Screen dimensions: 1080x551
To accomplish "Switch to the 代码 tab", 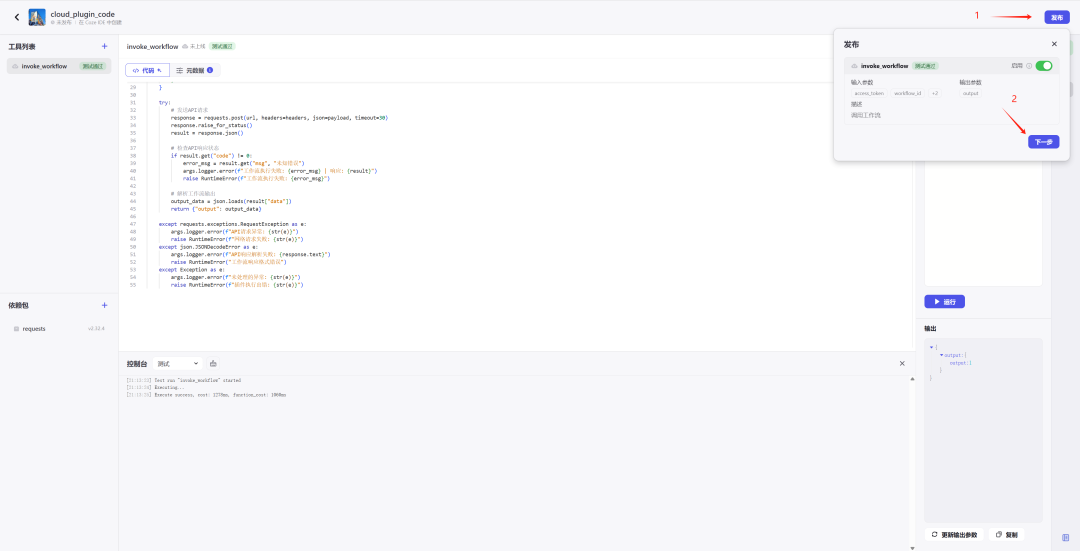I will click(146, 70).
